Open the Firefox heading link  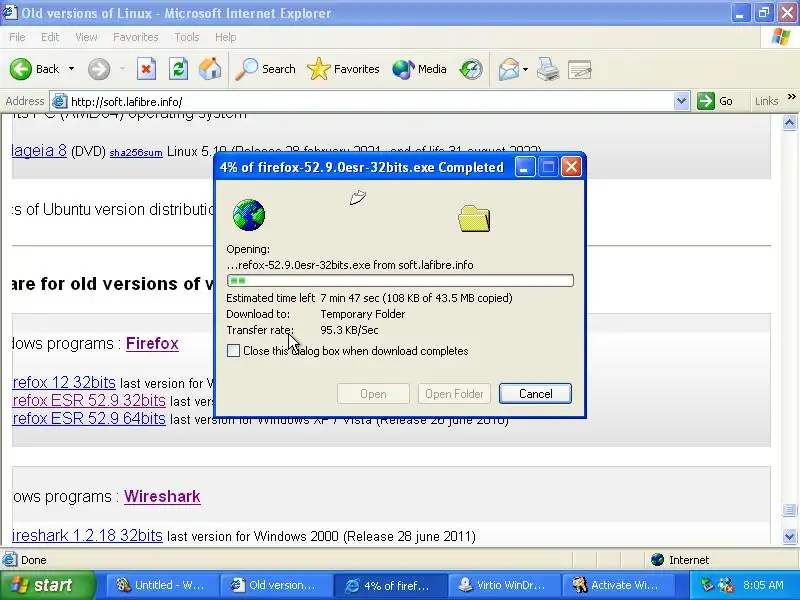152,343
